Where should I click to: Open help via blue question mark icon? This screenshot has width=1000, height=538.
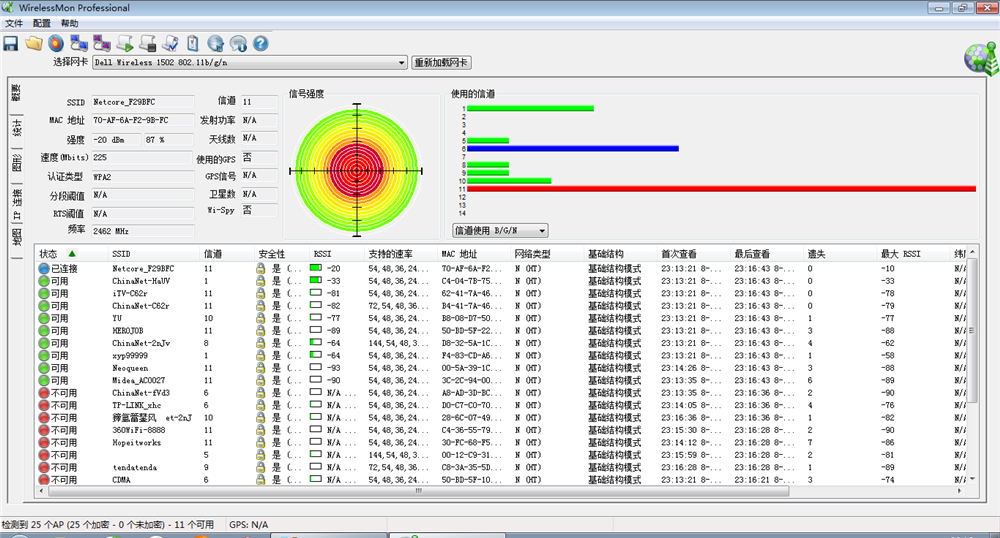tap(261, 43)
